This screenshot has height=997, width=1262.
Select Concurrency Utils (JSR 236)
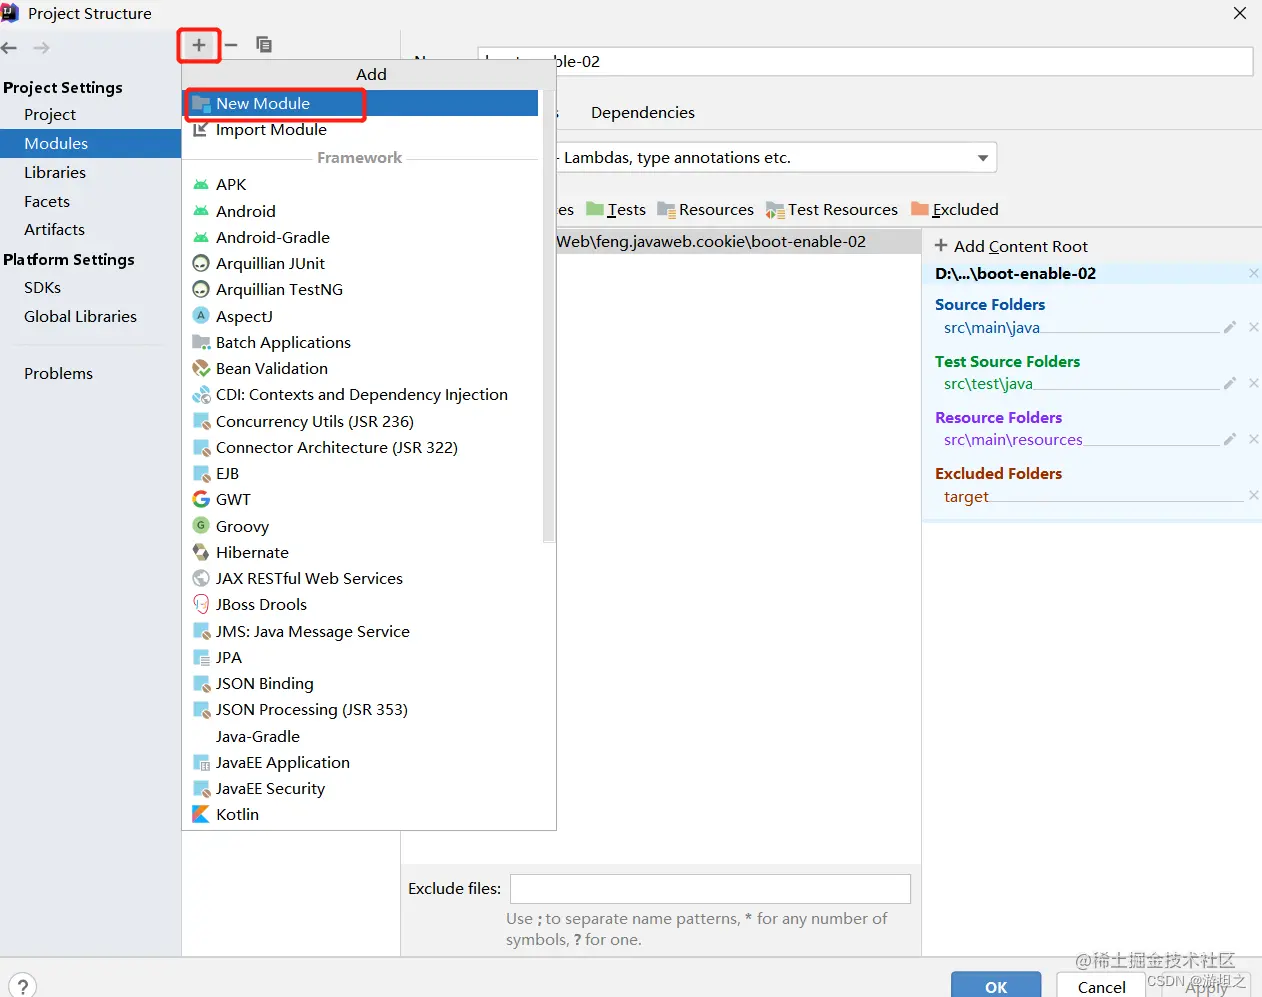point(361,421)
